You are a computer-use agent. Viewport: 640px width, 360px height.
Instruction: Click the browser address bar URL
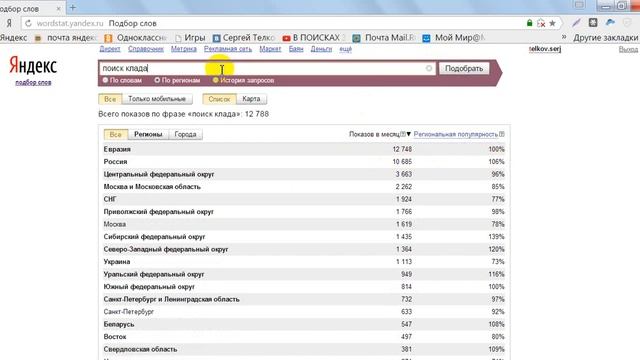(70, 23)
